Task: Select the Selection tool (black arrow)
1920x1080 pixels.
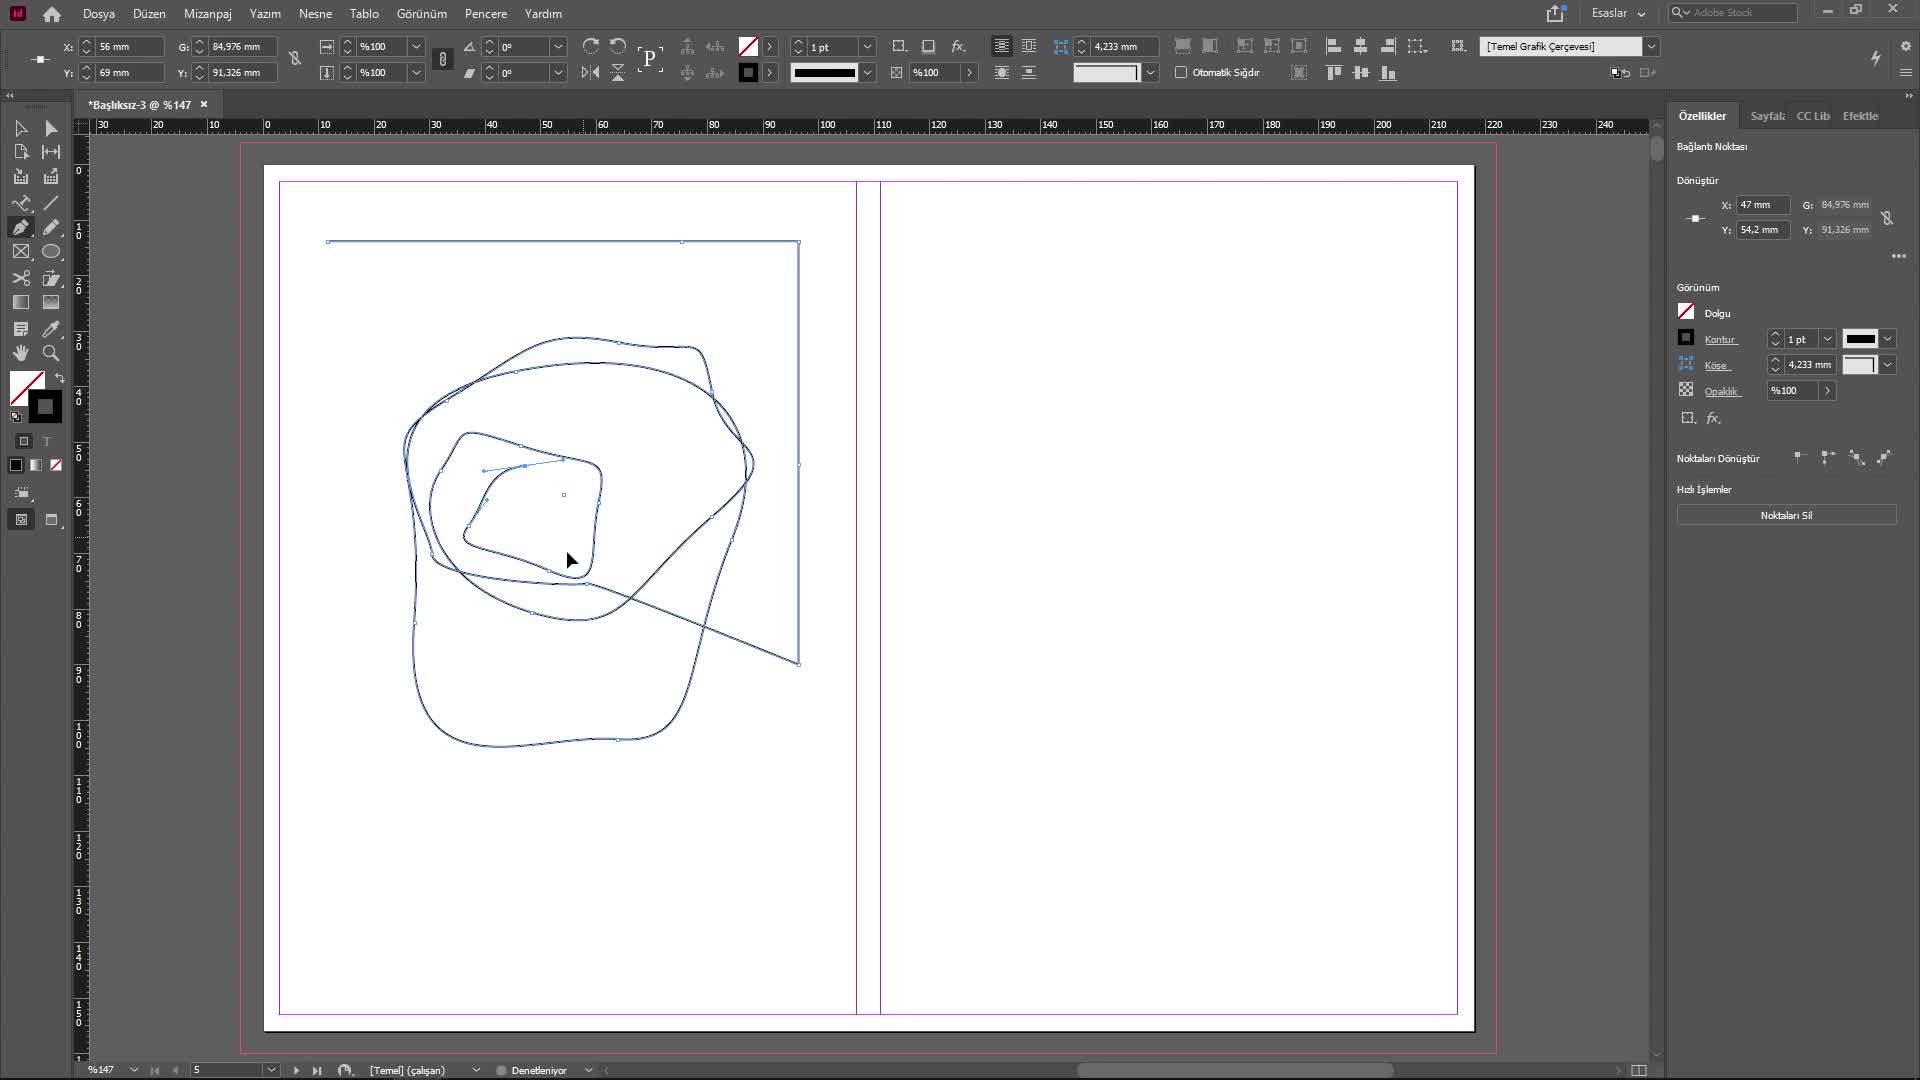Action: pos(21,128)
